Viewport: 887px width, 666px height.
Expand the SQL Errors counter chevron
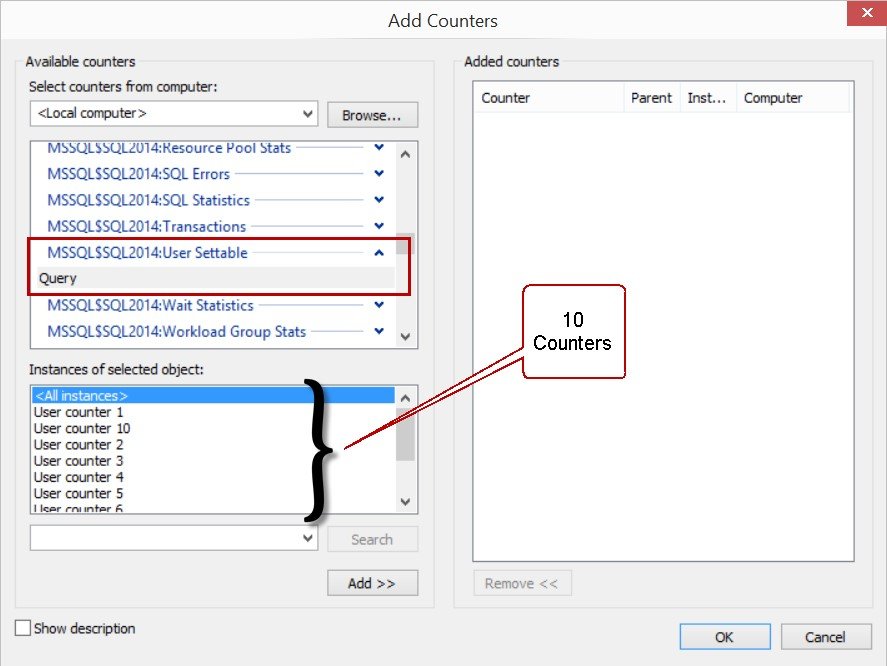379,173
